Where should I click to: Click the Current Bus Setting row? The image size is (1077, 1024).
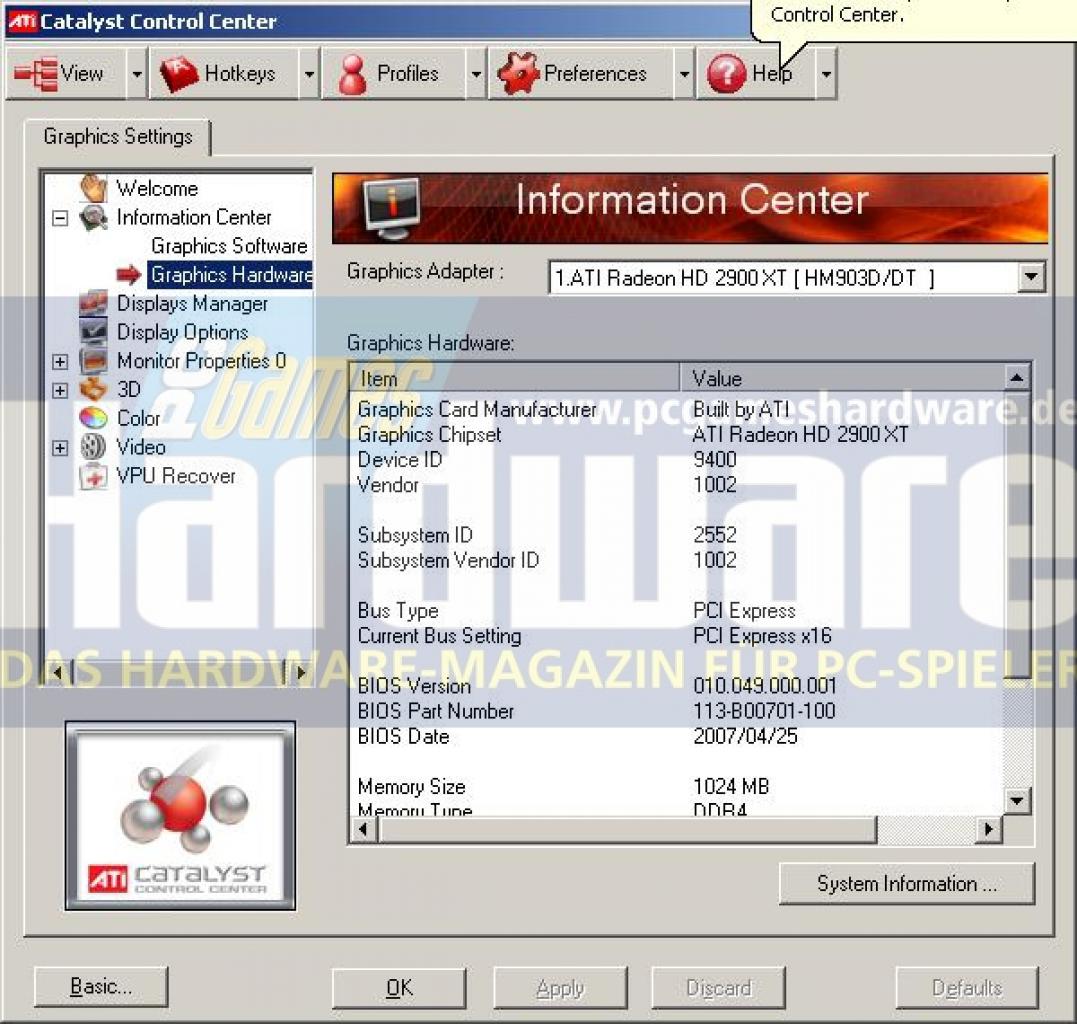(677, 636)
